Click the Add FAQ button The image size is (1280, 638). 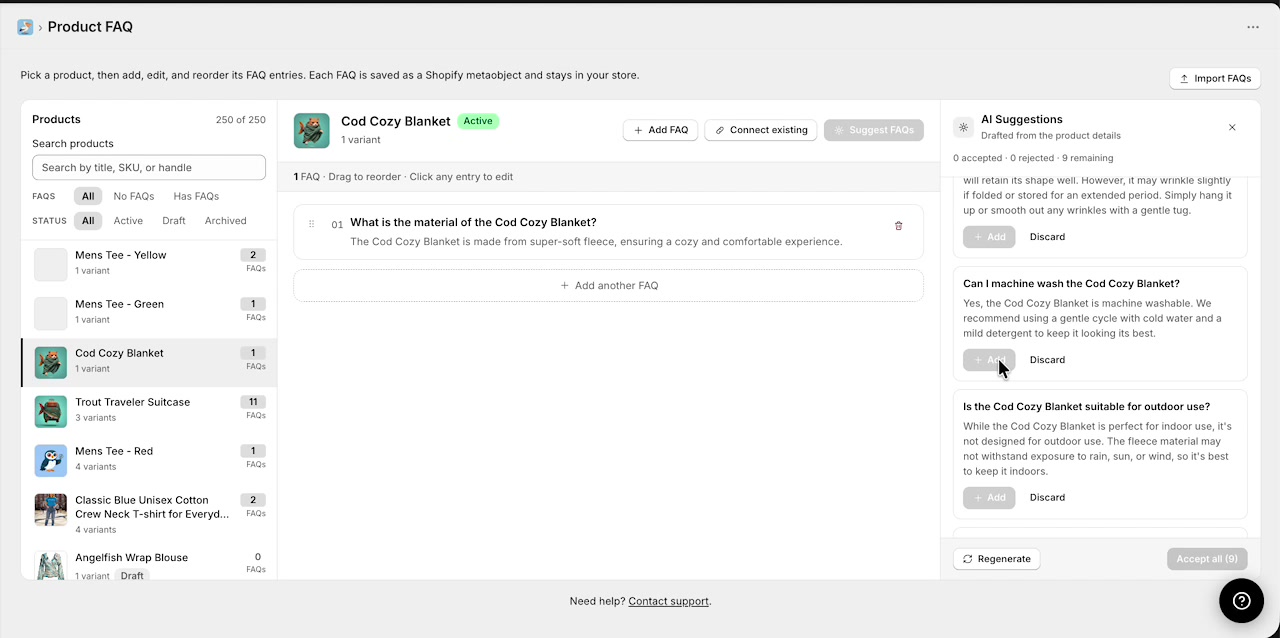(x=660, y=130)
